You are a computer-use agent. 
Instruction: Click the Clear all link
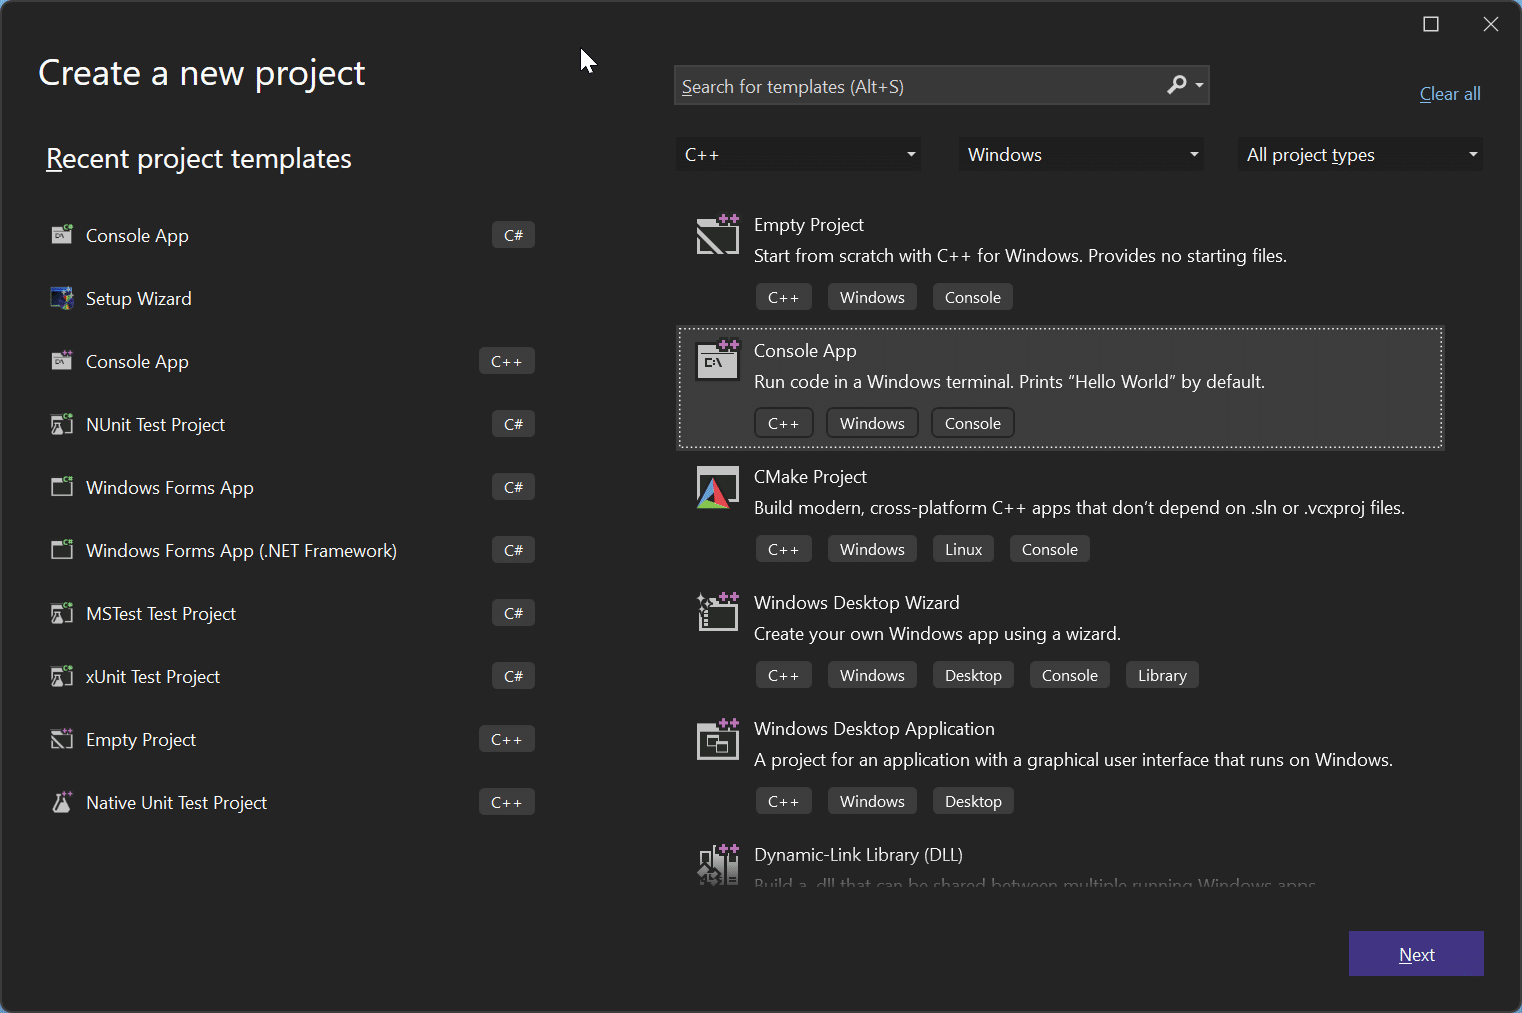point(1449,94)
